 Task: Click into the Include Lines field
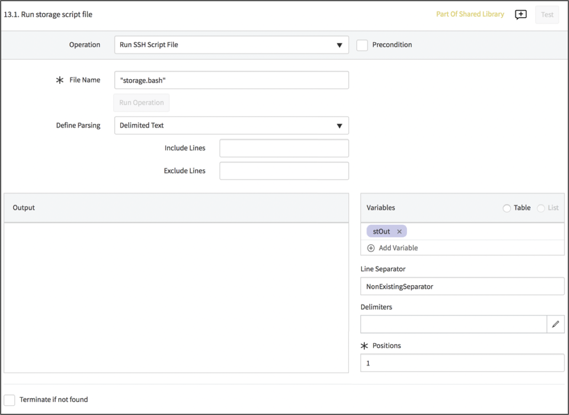click(284, 148)
